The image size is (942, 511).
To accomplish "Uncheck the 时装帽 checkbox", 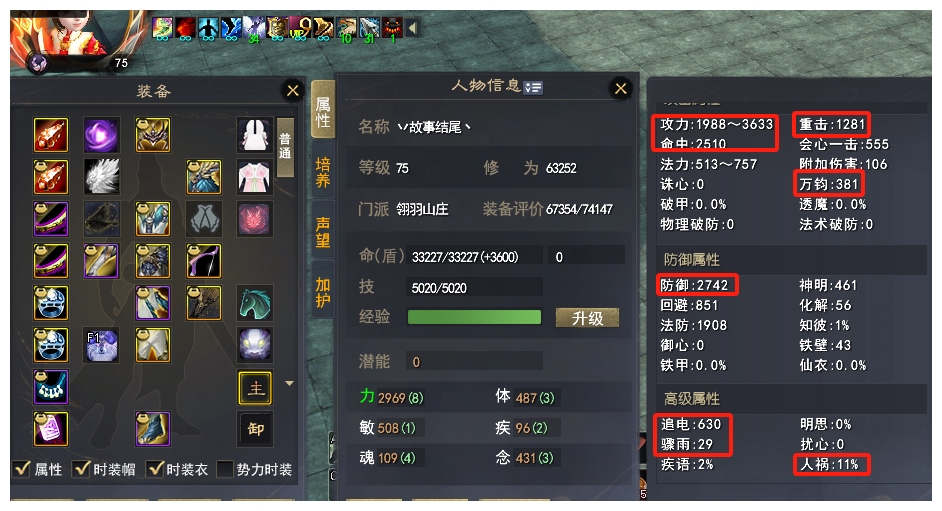I will tap(81, 469).
